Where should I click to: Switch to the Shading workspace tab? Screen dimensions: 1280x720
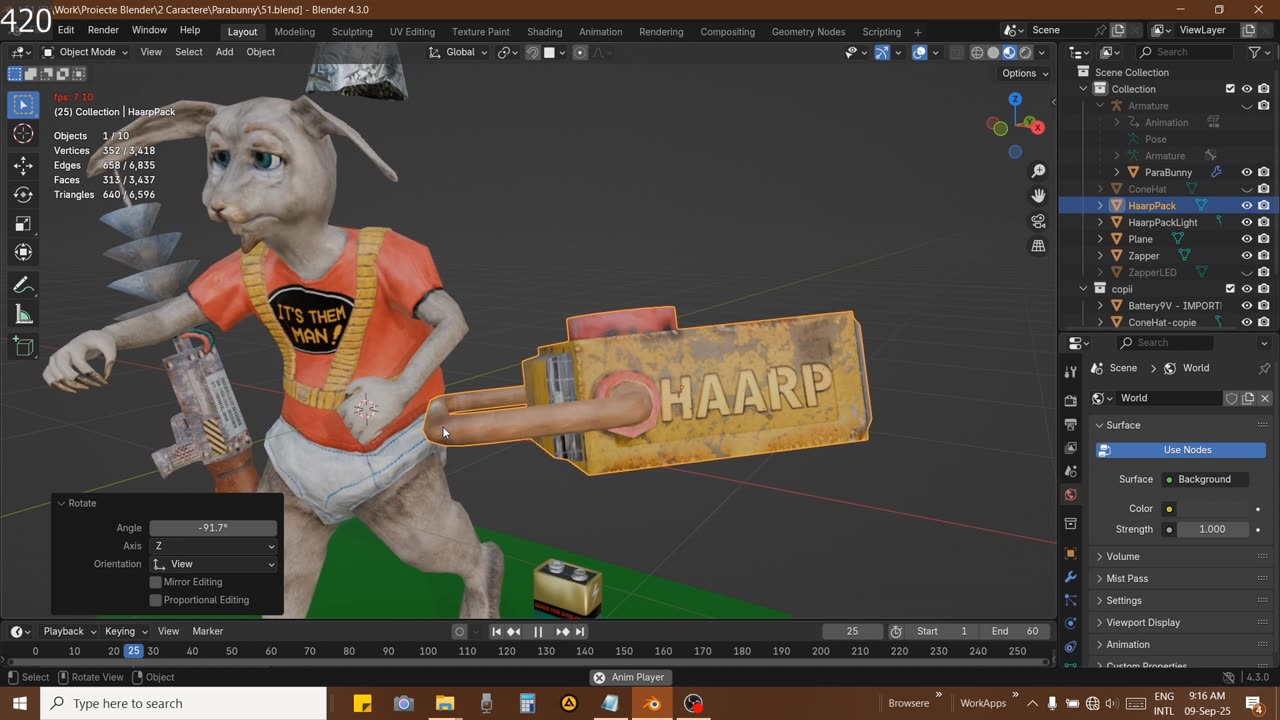coord(544,32)
